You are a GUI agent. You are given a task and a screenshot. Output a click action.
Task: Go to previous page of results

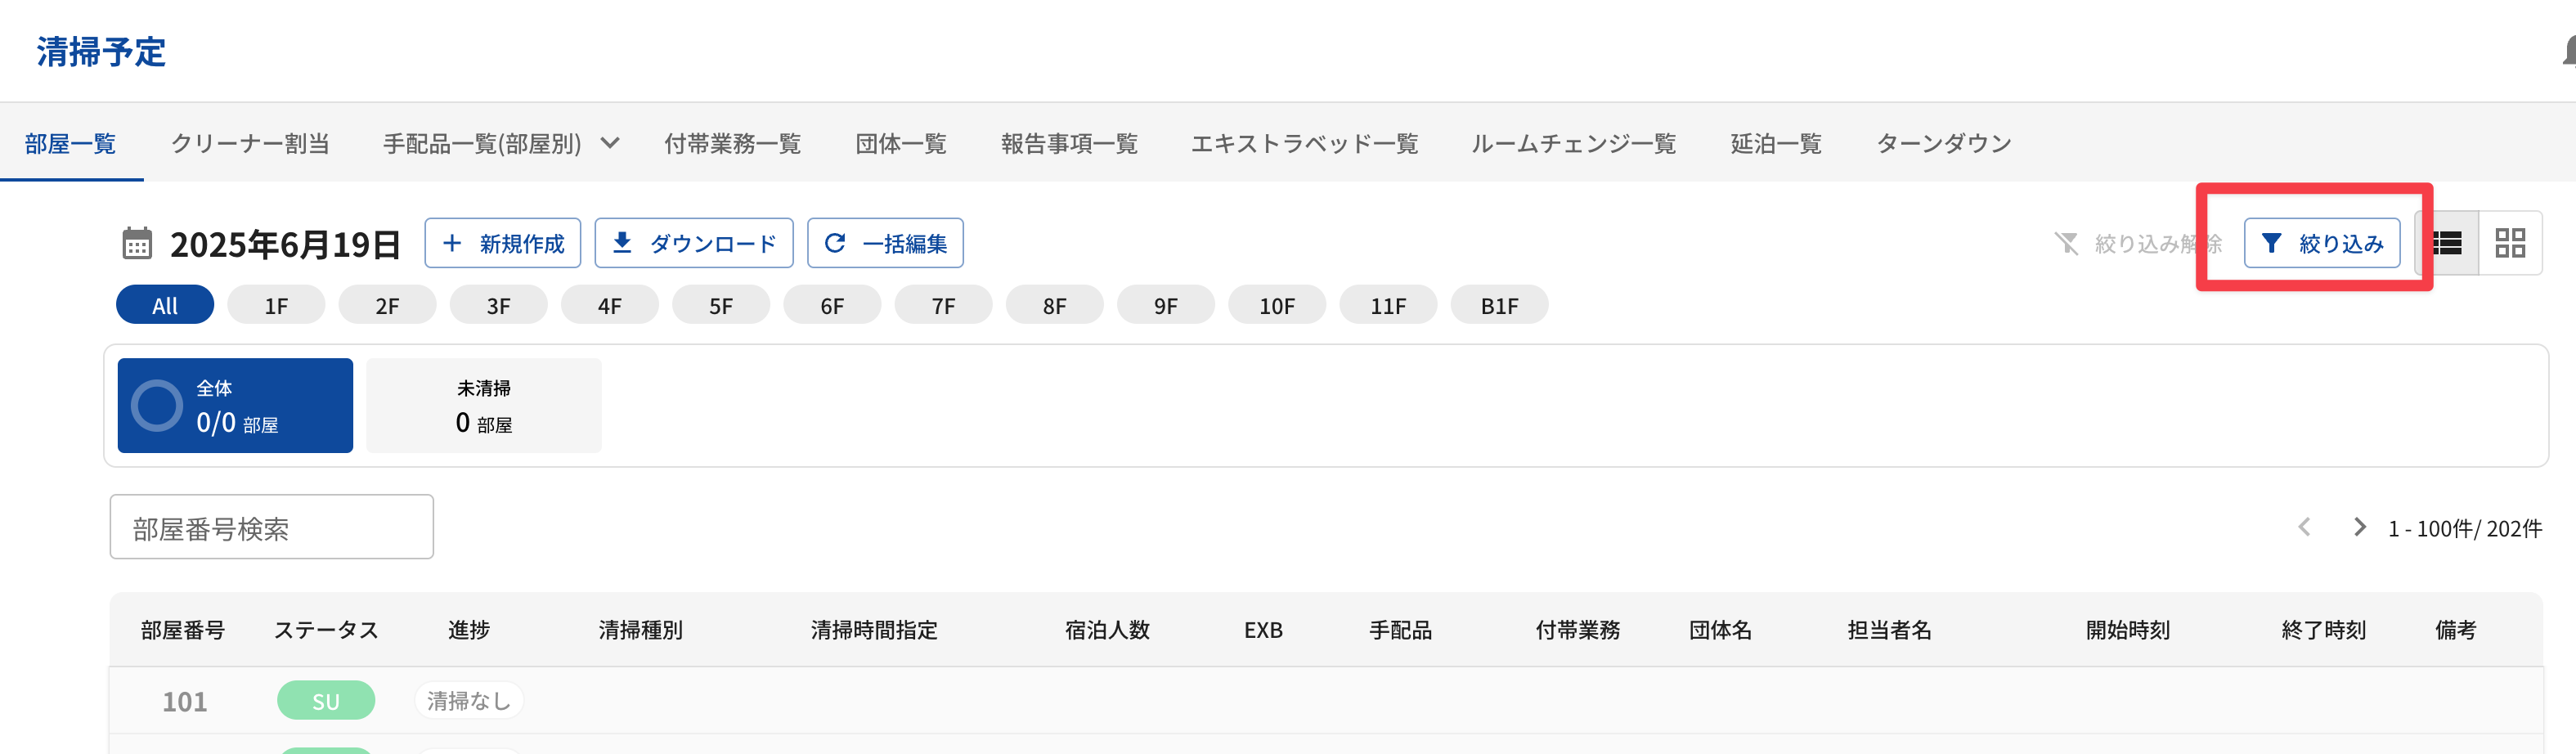pos(2304,527)
